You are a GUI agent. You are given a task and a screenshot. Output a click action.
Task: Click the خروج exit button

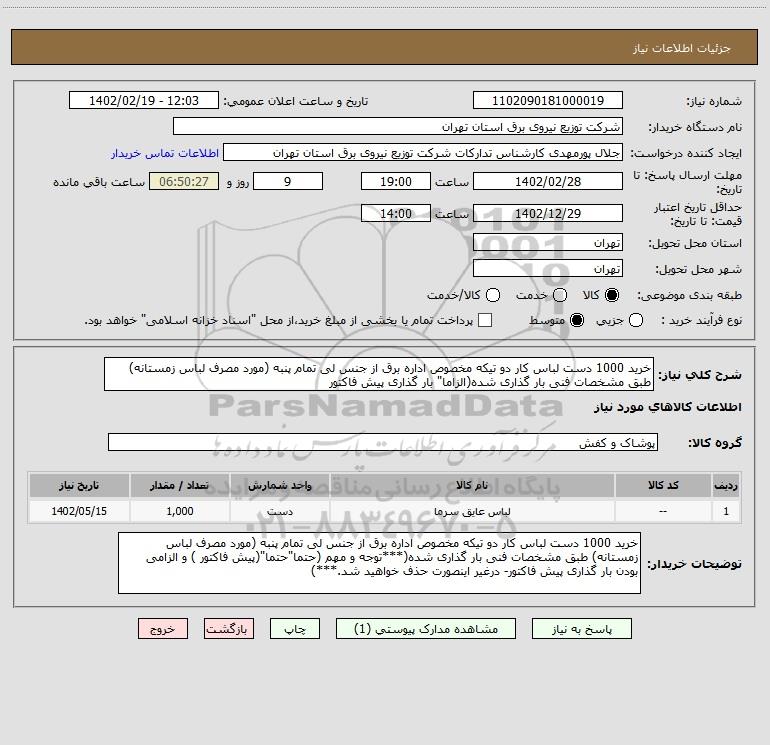click(x=163, y=629)
